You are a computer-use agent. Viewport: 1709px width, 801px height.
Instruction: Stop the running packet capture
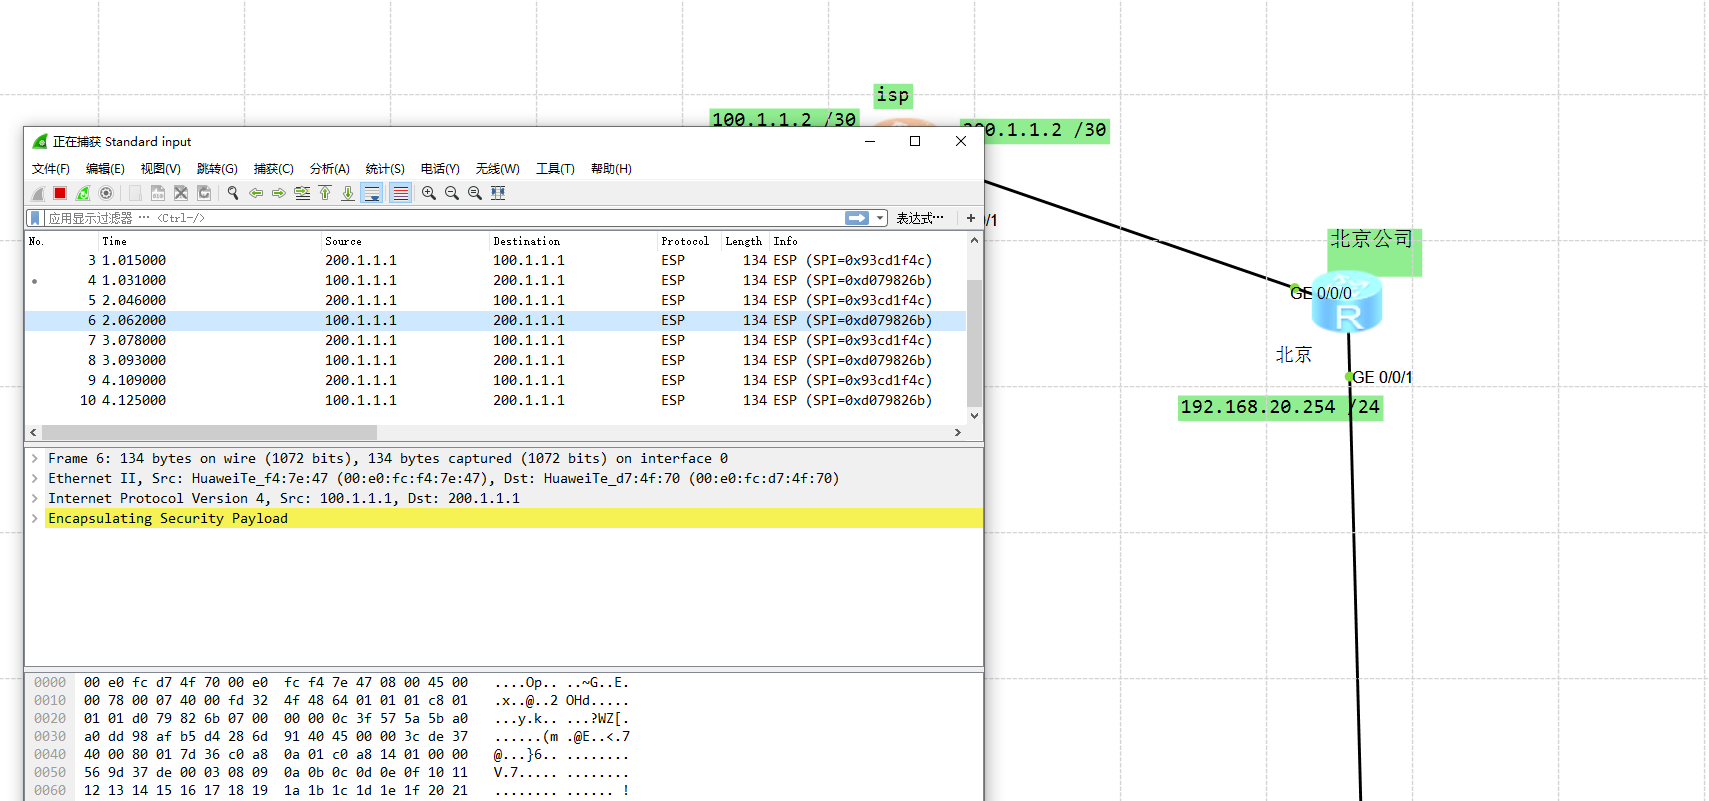(x=60, y=193)
